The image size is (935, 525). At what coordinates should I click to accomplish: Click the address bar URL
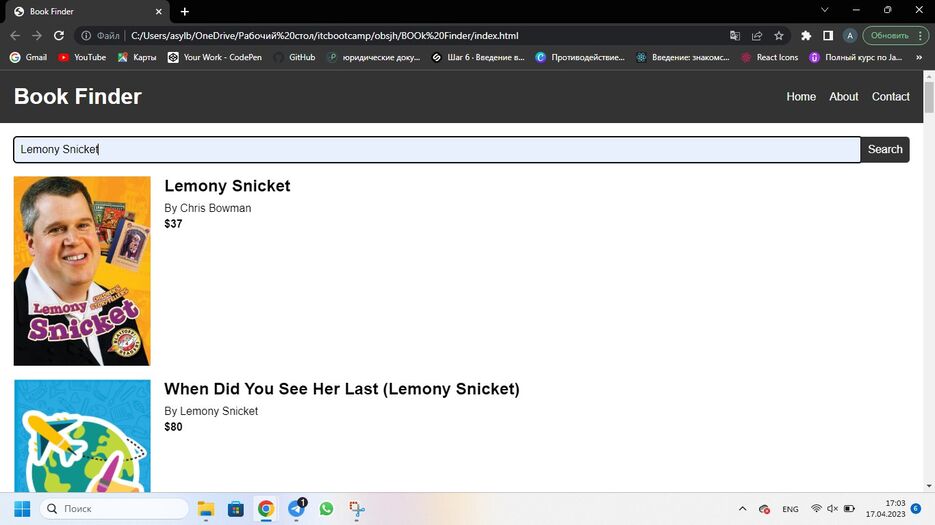point(324,36)
